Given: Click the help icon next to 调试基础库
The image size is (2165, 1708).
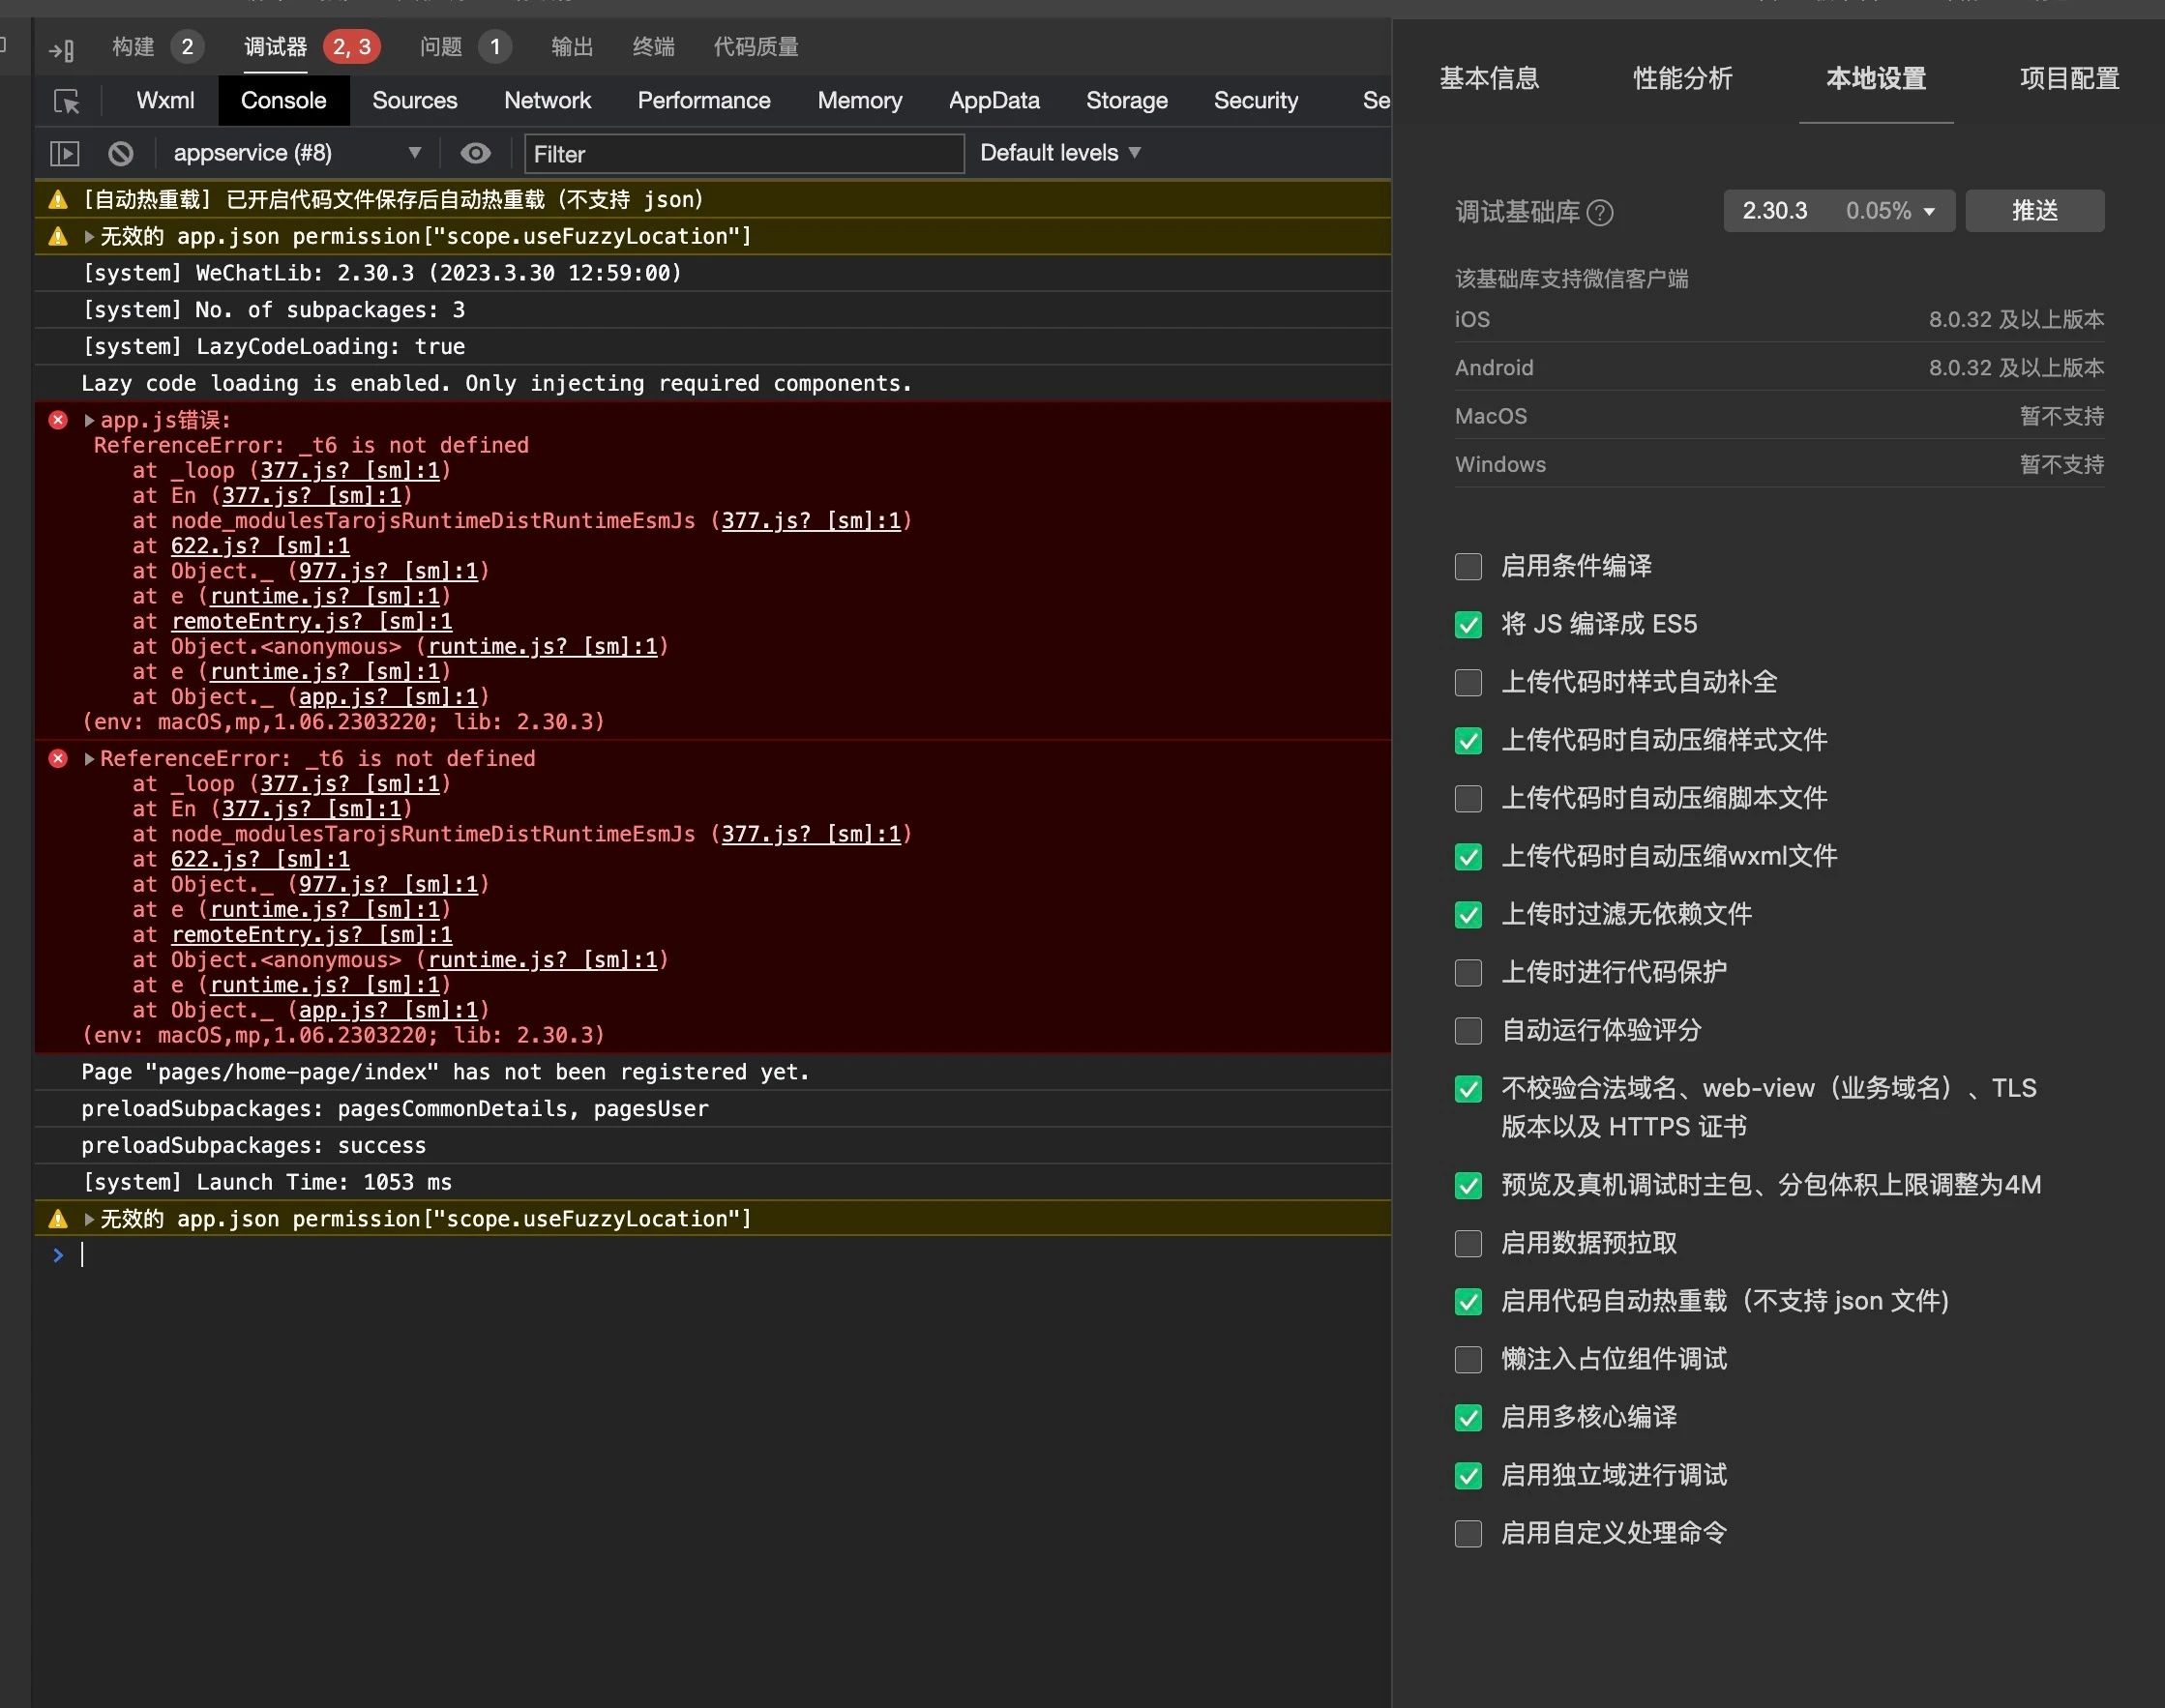Looking at the screenshot, I should click(1600, 213).
